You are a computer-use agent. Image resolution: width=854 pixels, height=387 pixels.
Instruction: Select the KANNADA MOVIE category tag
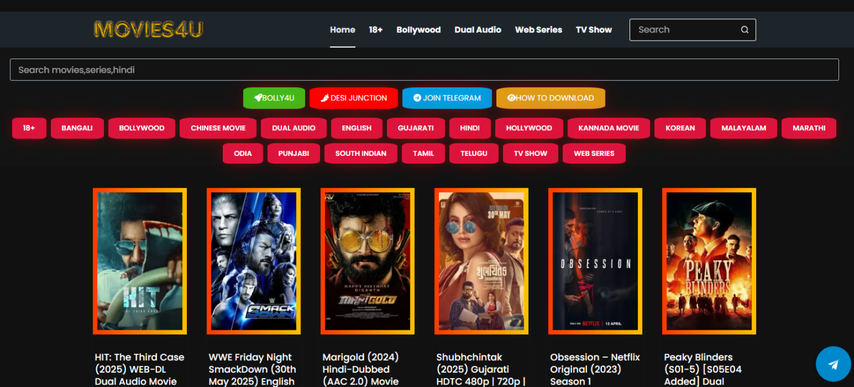tap(608, 128)
